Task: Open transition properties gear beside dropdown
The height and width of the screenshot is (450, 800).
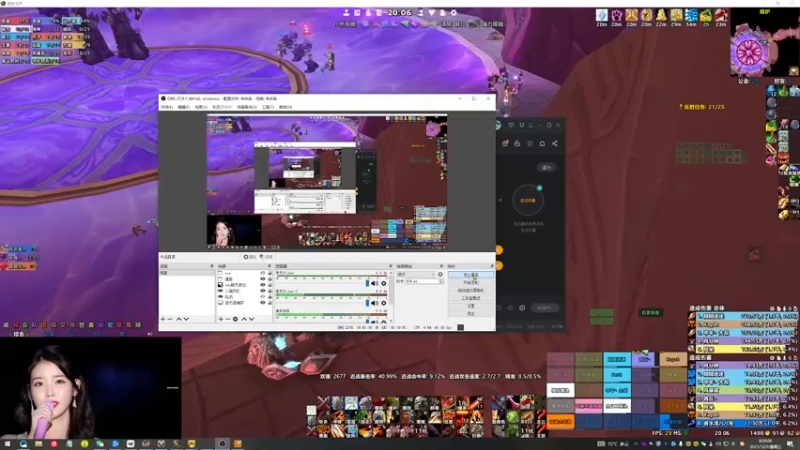Action: [x=440, y=274]
